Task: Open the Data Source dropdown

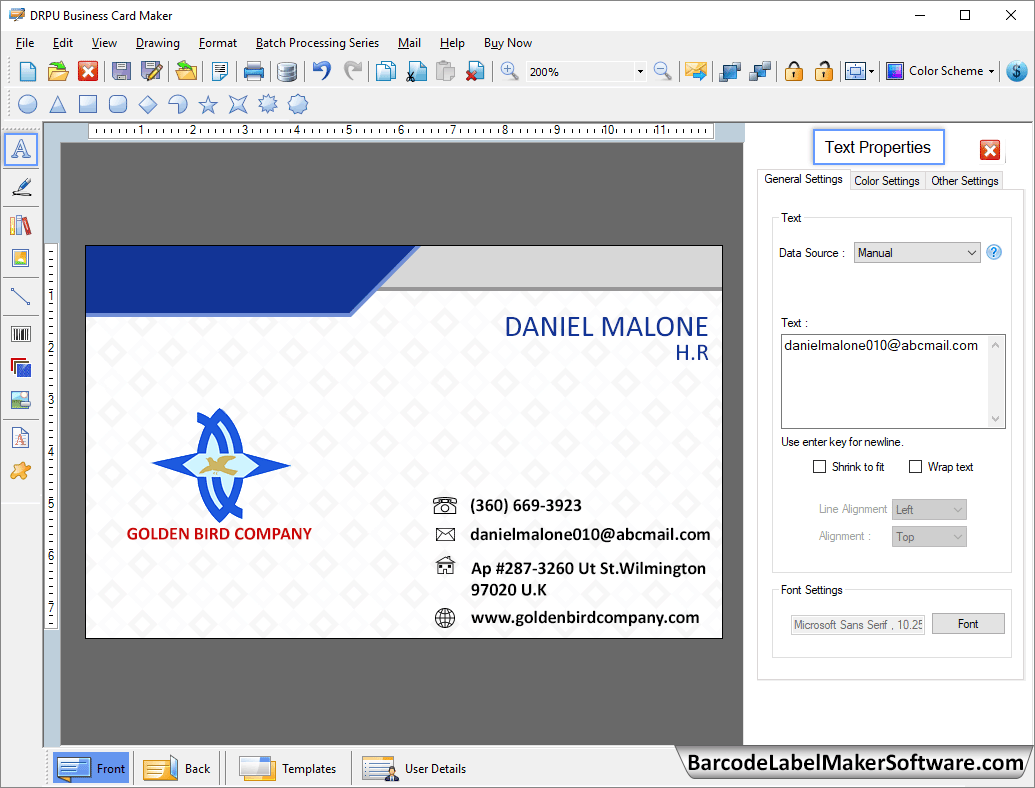Action: pos(917,253)
